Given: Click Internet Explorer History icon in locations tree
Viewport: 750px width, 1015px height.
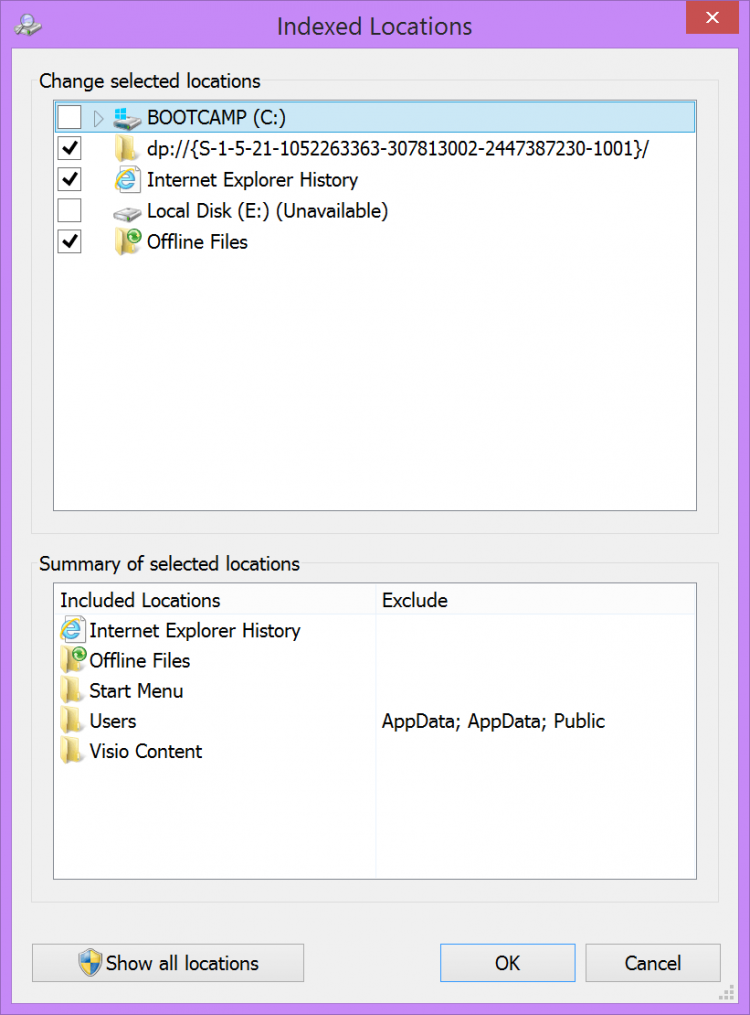Looking at the screenshot, I should point(126,180).
